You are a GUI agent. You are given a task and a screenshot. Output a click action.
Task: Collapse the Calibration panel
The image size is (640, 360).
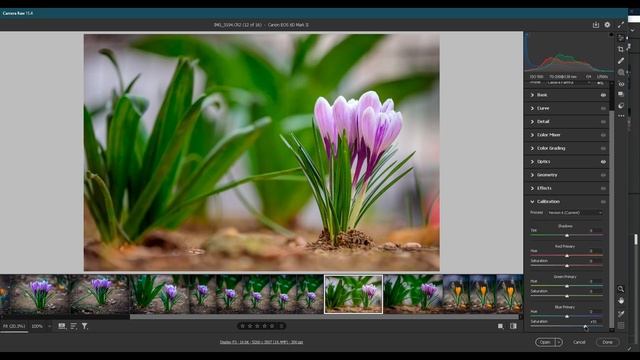(532, 202)
